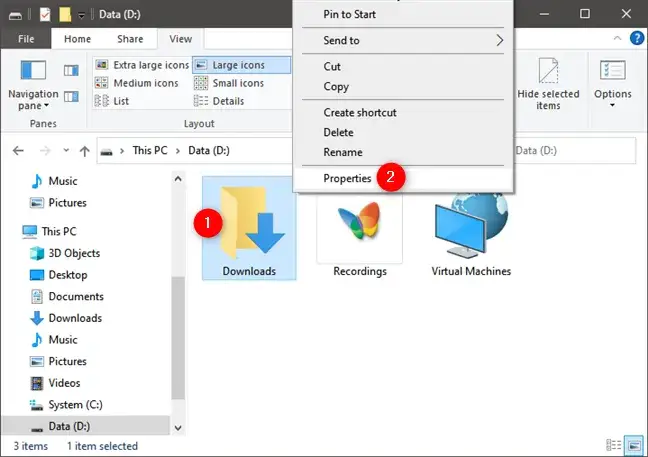The width and height of the screenshot is (648, 457).
Task: Choose Cut in the context menu
Action: (x=403, y=67)
